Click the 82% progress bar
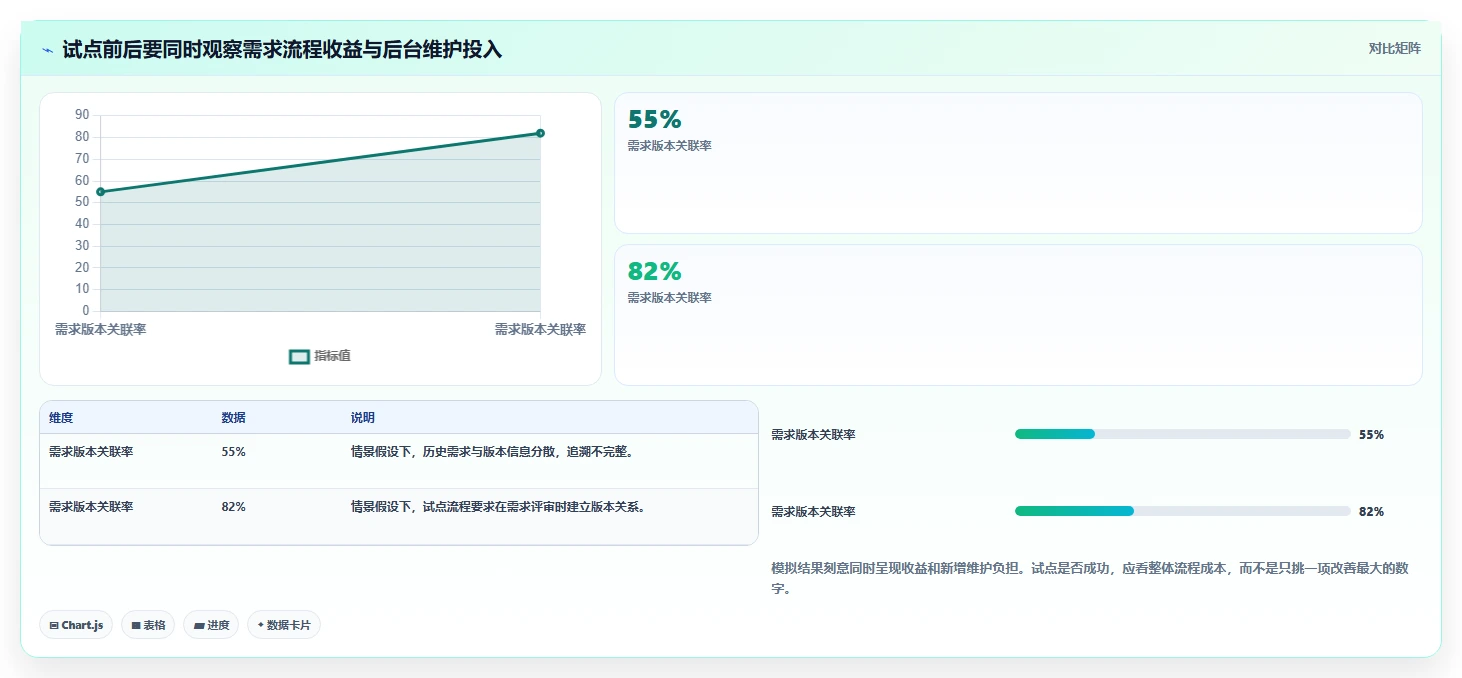1462x678 pixels. (x=1183, y=511)
